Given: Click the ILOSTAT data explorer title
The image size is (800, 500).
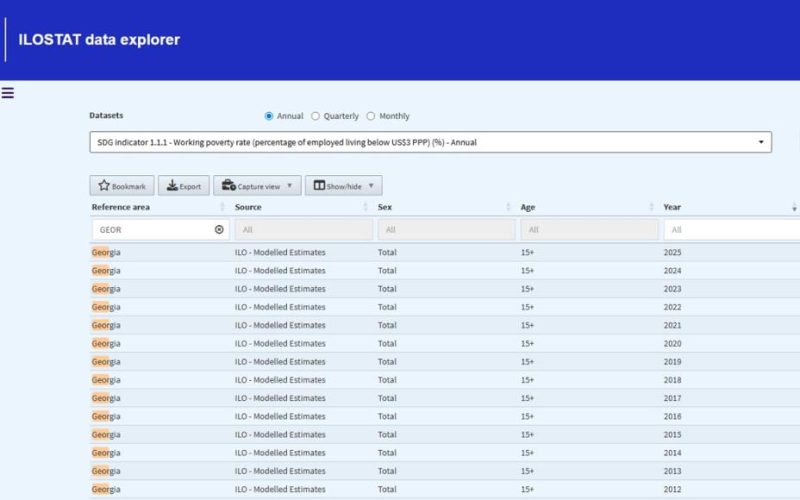Looking at the screenshot, I should [99, 40].
